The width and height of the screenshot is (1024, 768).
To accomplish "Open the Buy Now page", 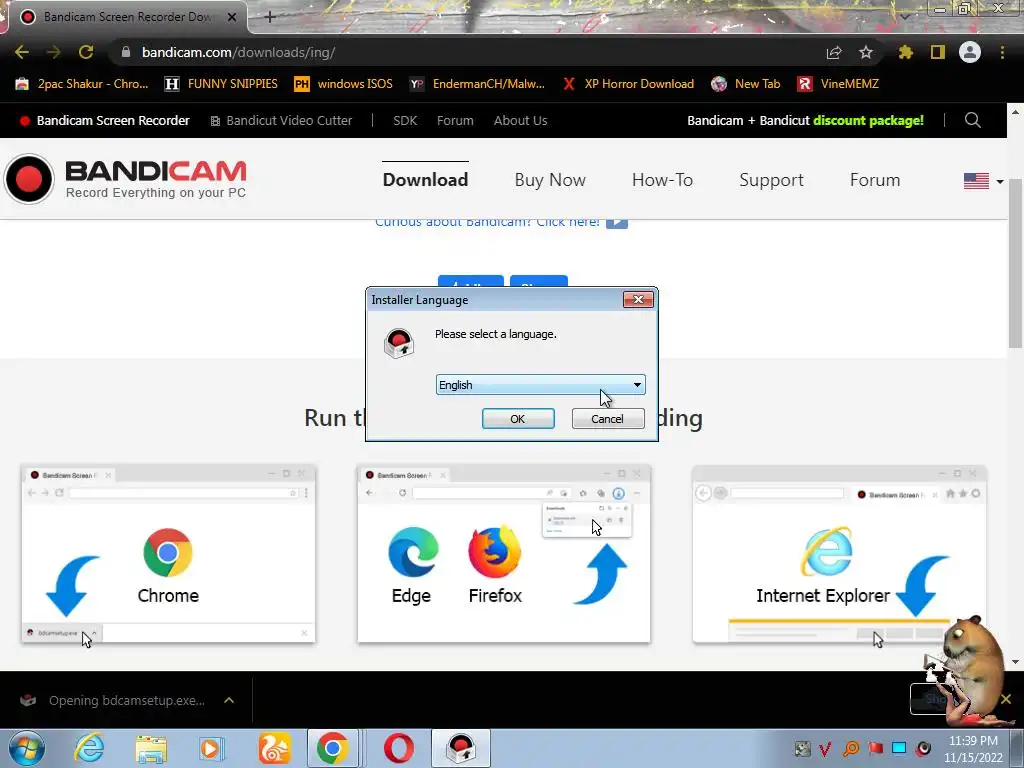I will pos(550,180).
